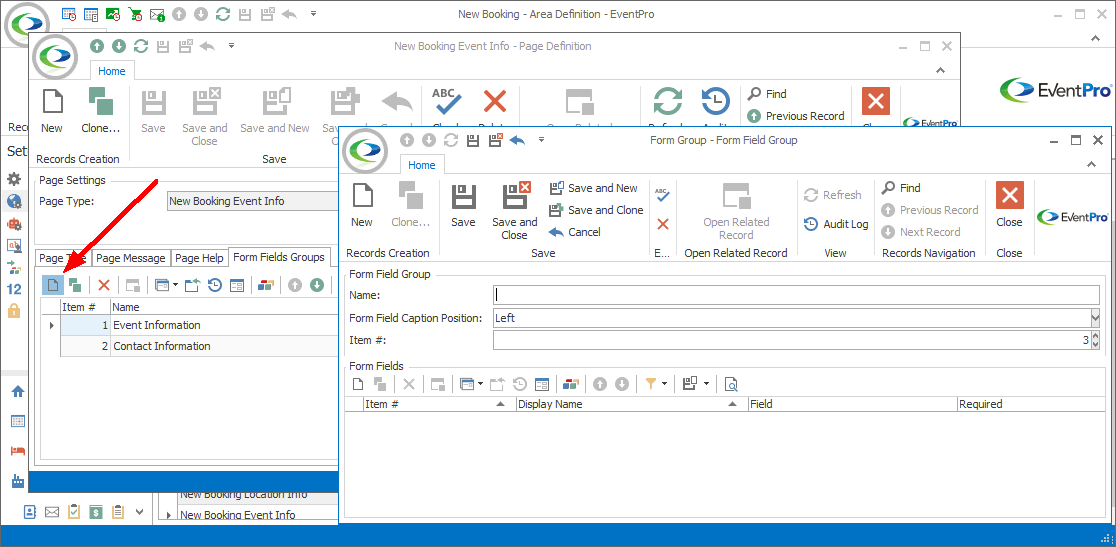Click undo arrow in Form Group quick access toolbar

click(517, 140)
